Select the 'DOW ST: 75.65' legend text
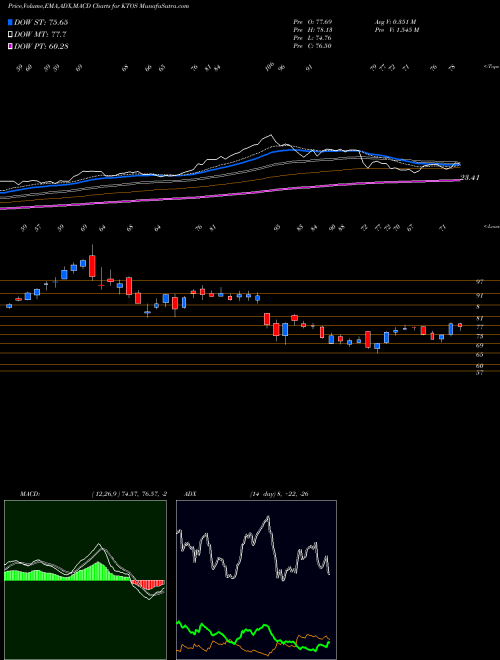The height and width of the screenshot is (660, 500). (41, 22)
